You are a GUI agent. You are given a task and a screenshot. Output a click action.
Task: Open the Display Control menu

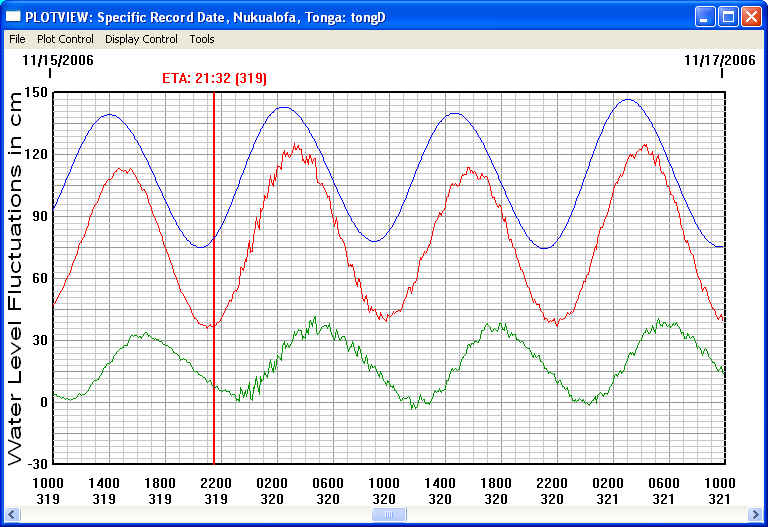click(141, 39)
